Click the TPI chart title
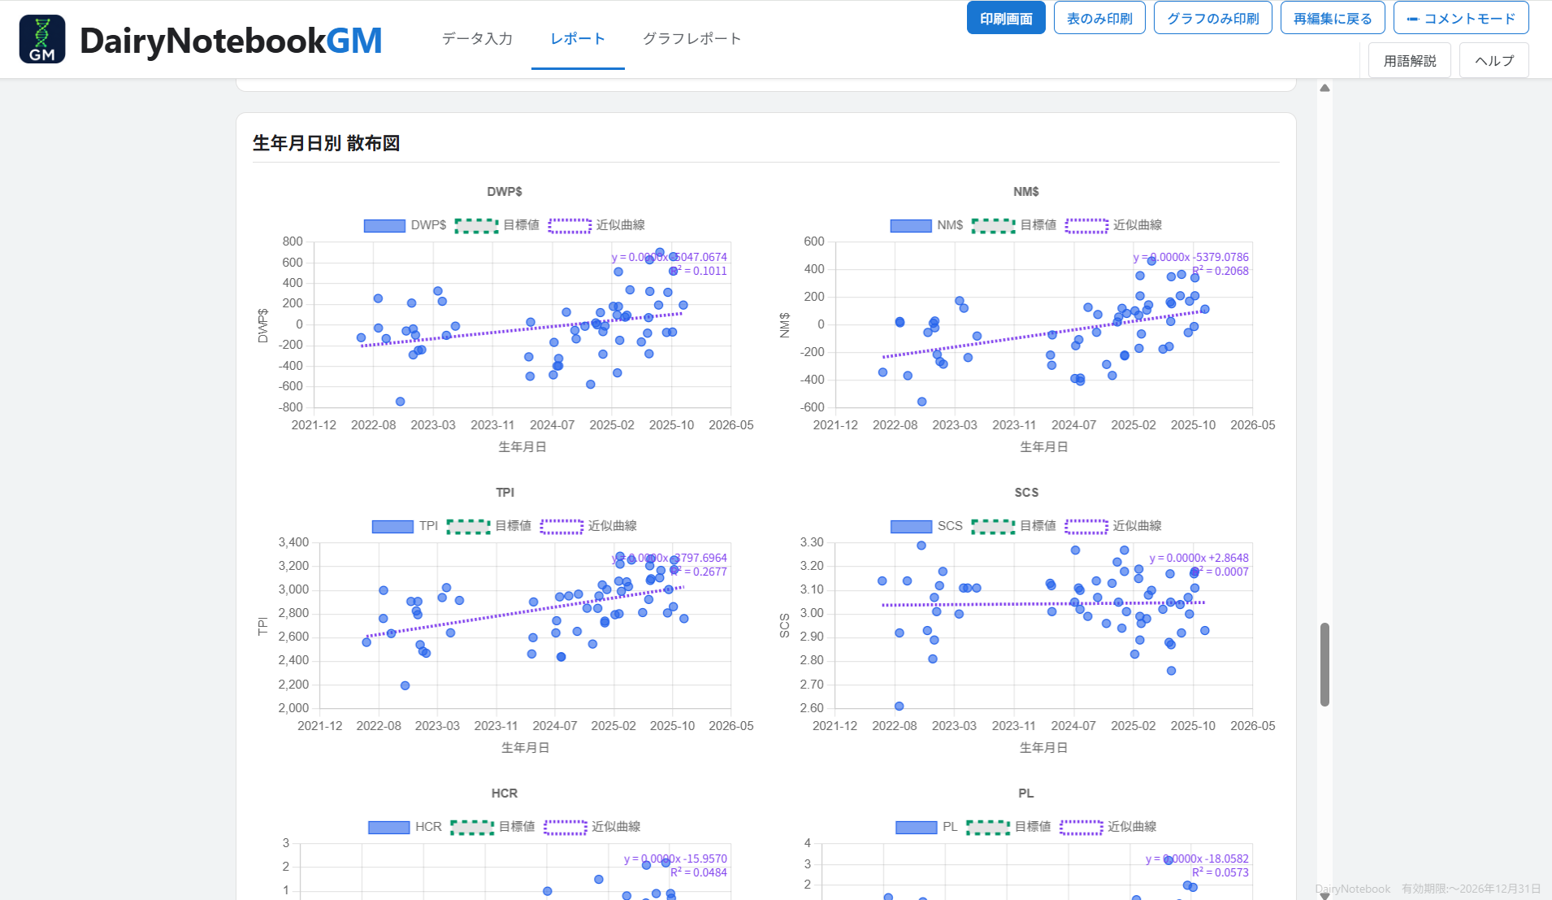 [505, 493]
